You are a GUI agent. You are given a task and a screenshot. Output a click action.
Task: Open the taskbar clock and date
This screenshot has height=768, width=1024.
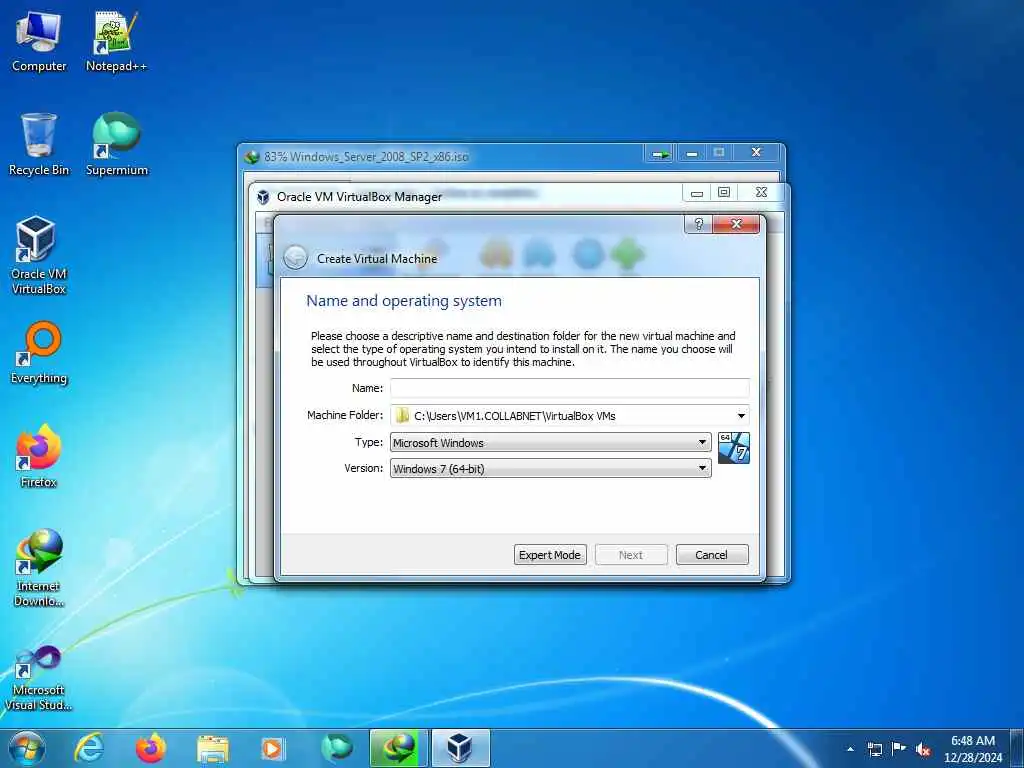pyautogui.click(x=973, y=749)
